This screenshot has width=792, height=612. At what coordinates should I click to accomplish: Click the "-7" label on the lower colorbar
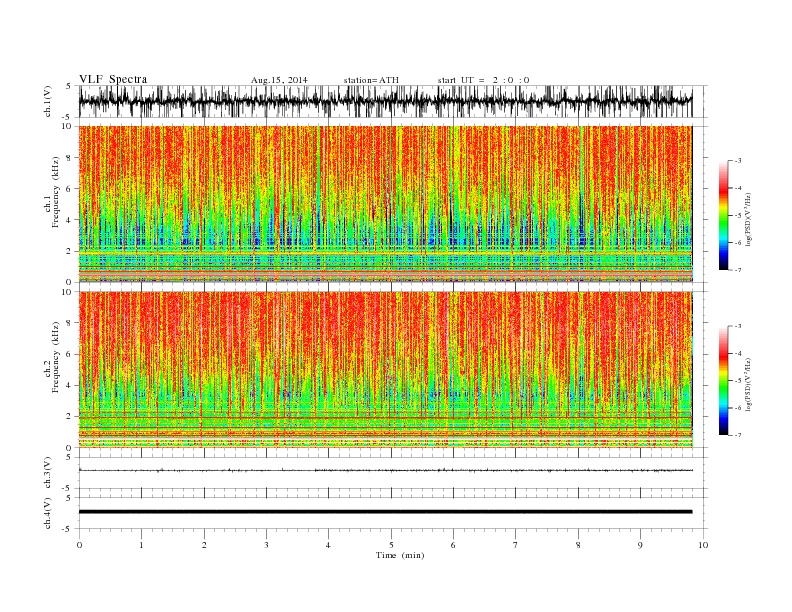pos(738,435)
